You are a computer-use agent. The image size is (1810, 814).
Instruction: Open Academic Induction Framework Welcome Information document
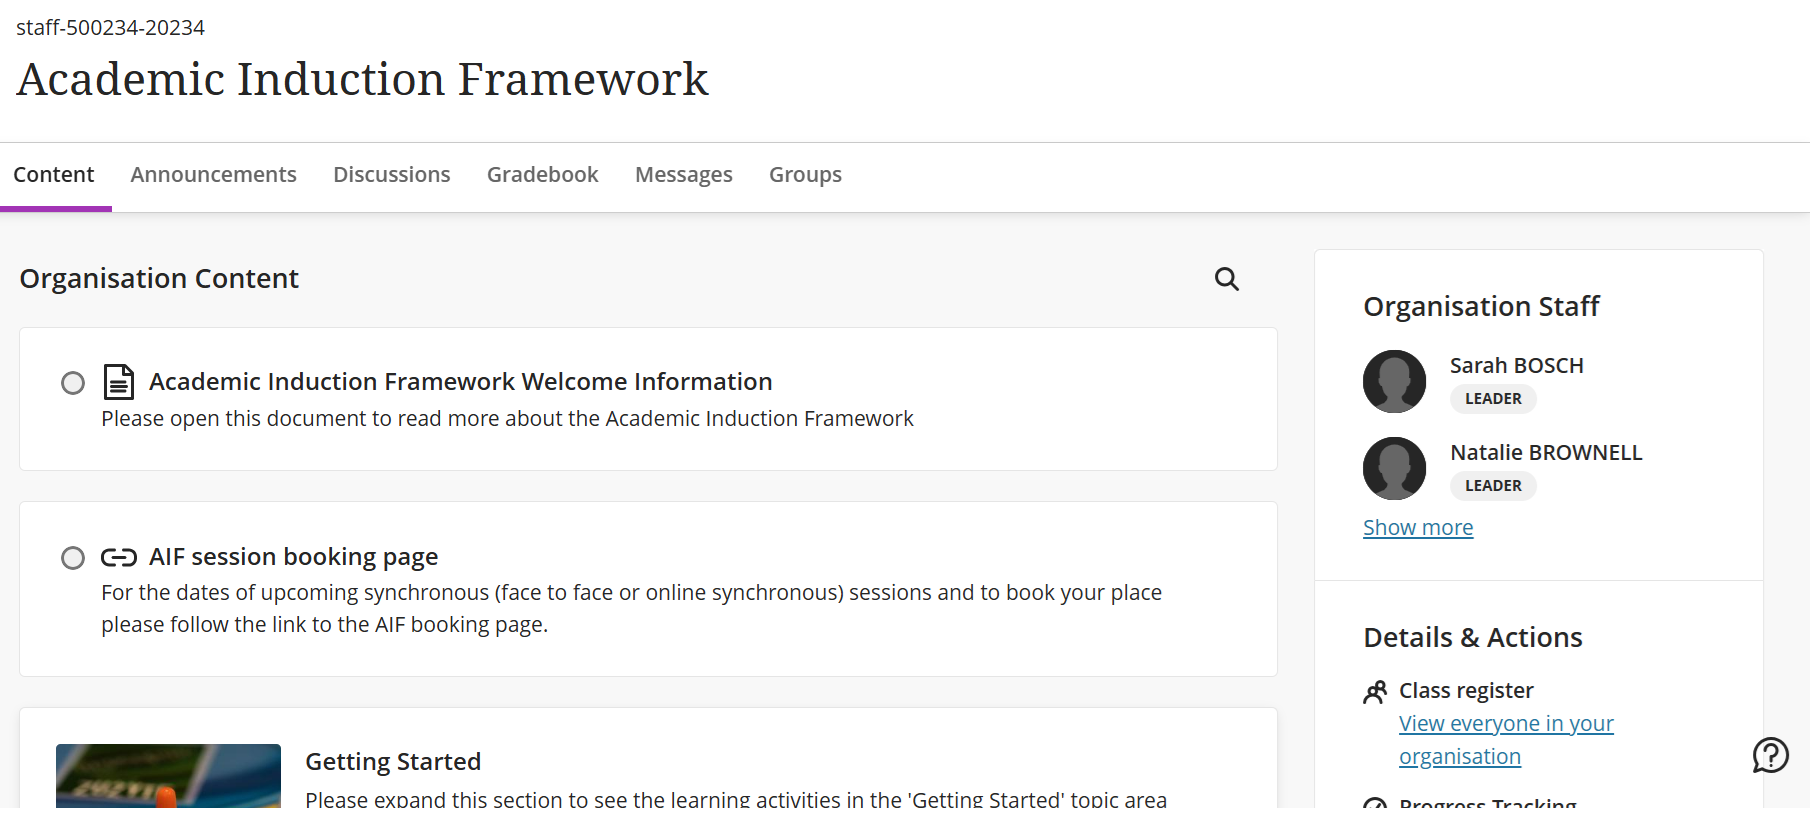coord(461,382)
